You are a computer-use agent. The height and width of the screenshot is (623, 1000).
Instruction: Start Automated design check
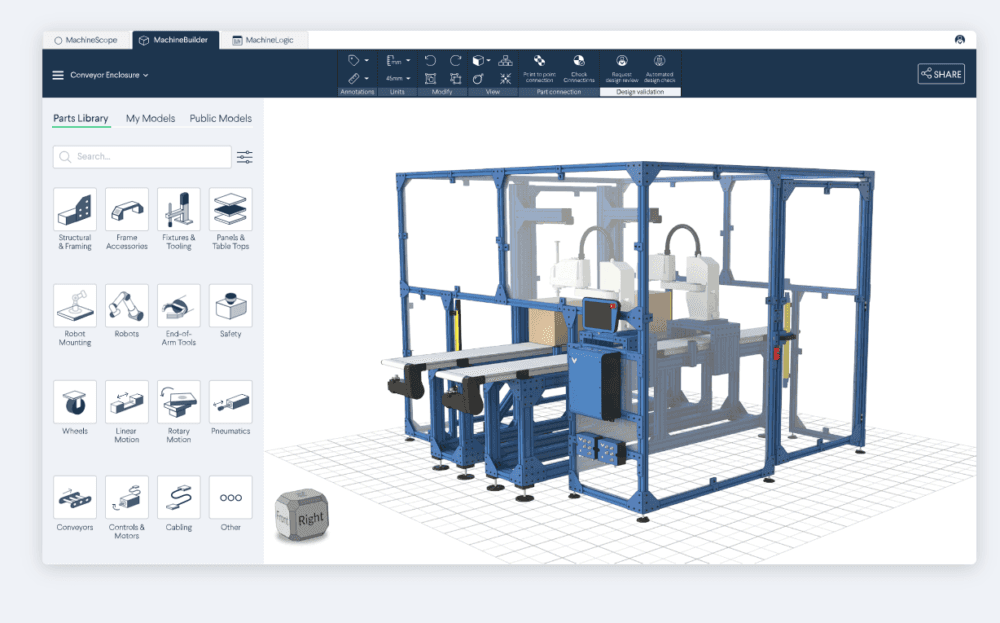coord(659,68)
